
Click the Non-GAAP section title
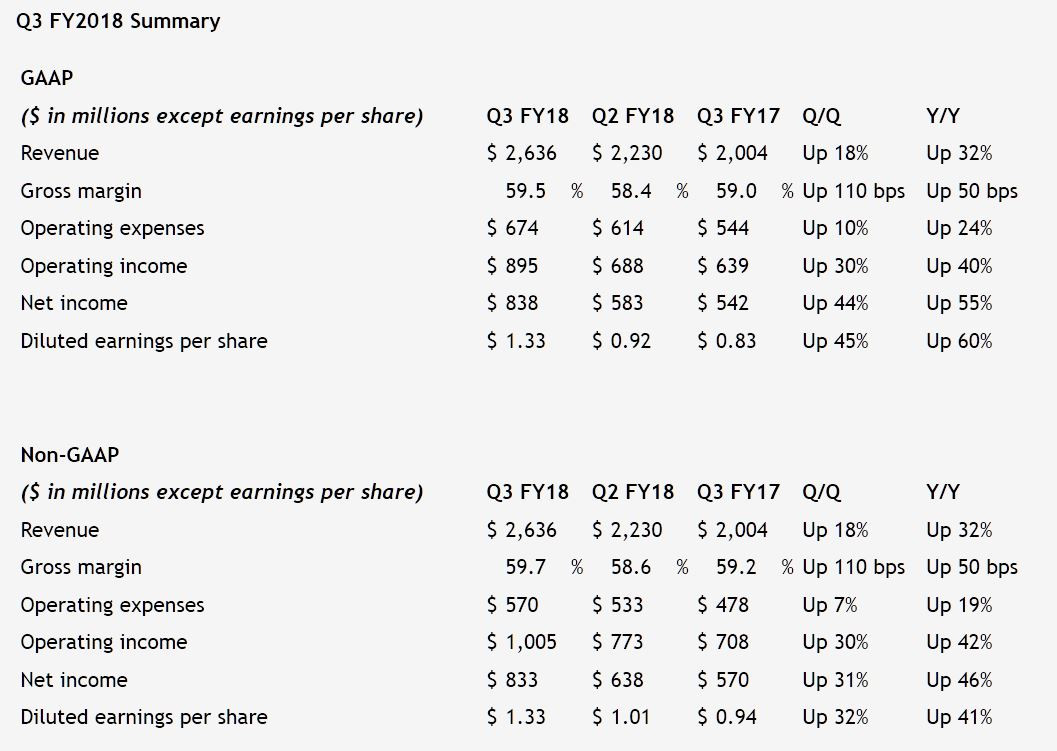70,454
